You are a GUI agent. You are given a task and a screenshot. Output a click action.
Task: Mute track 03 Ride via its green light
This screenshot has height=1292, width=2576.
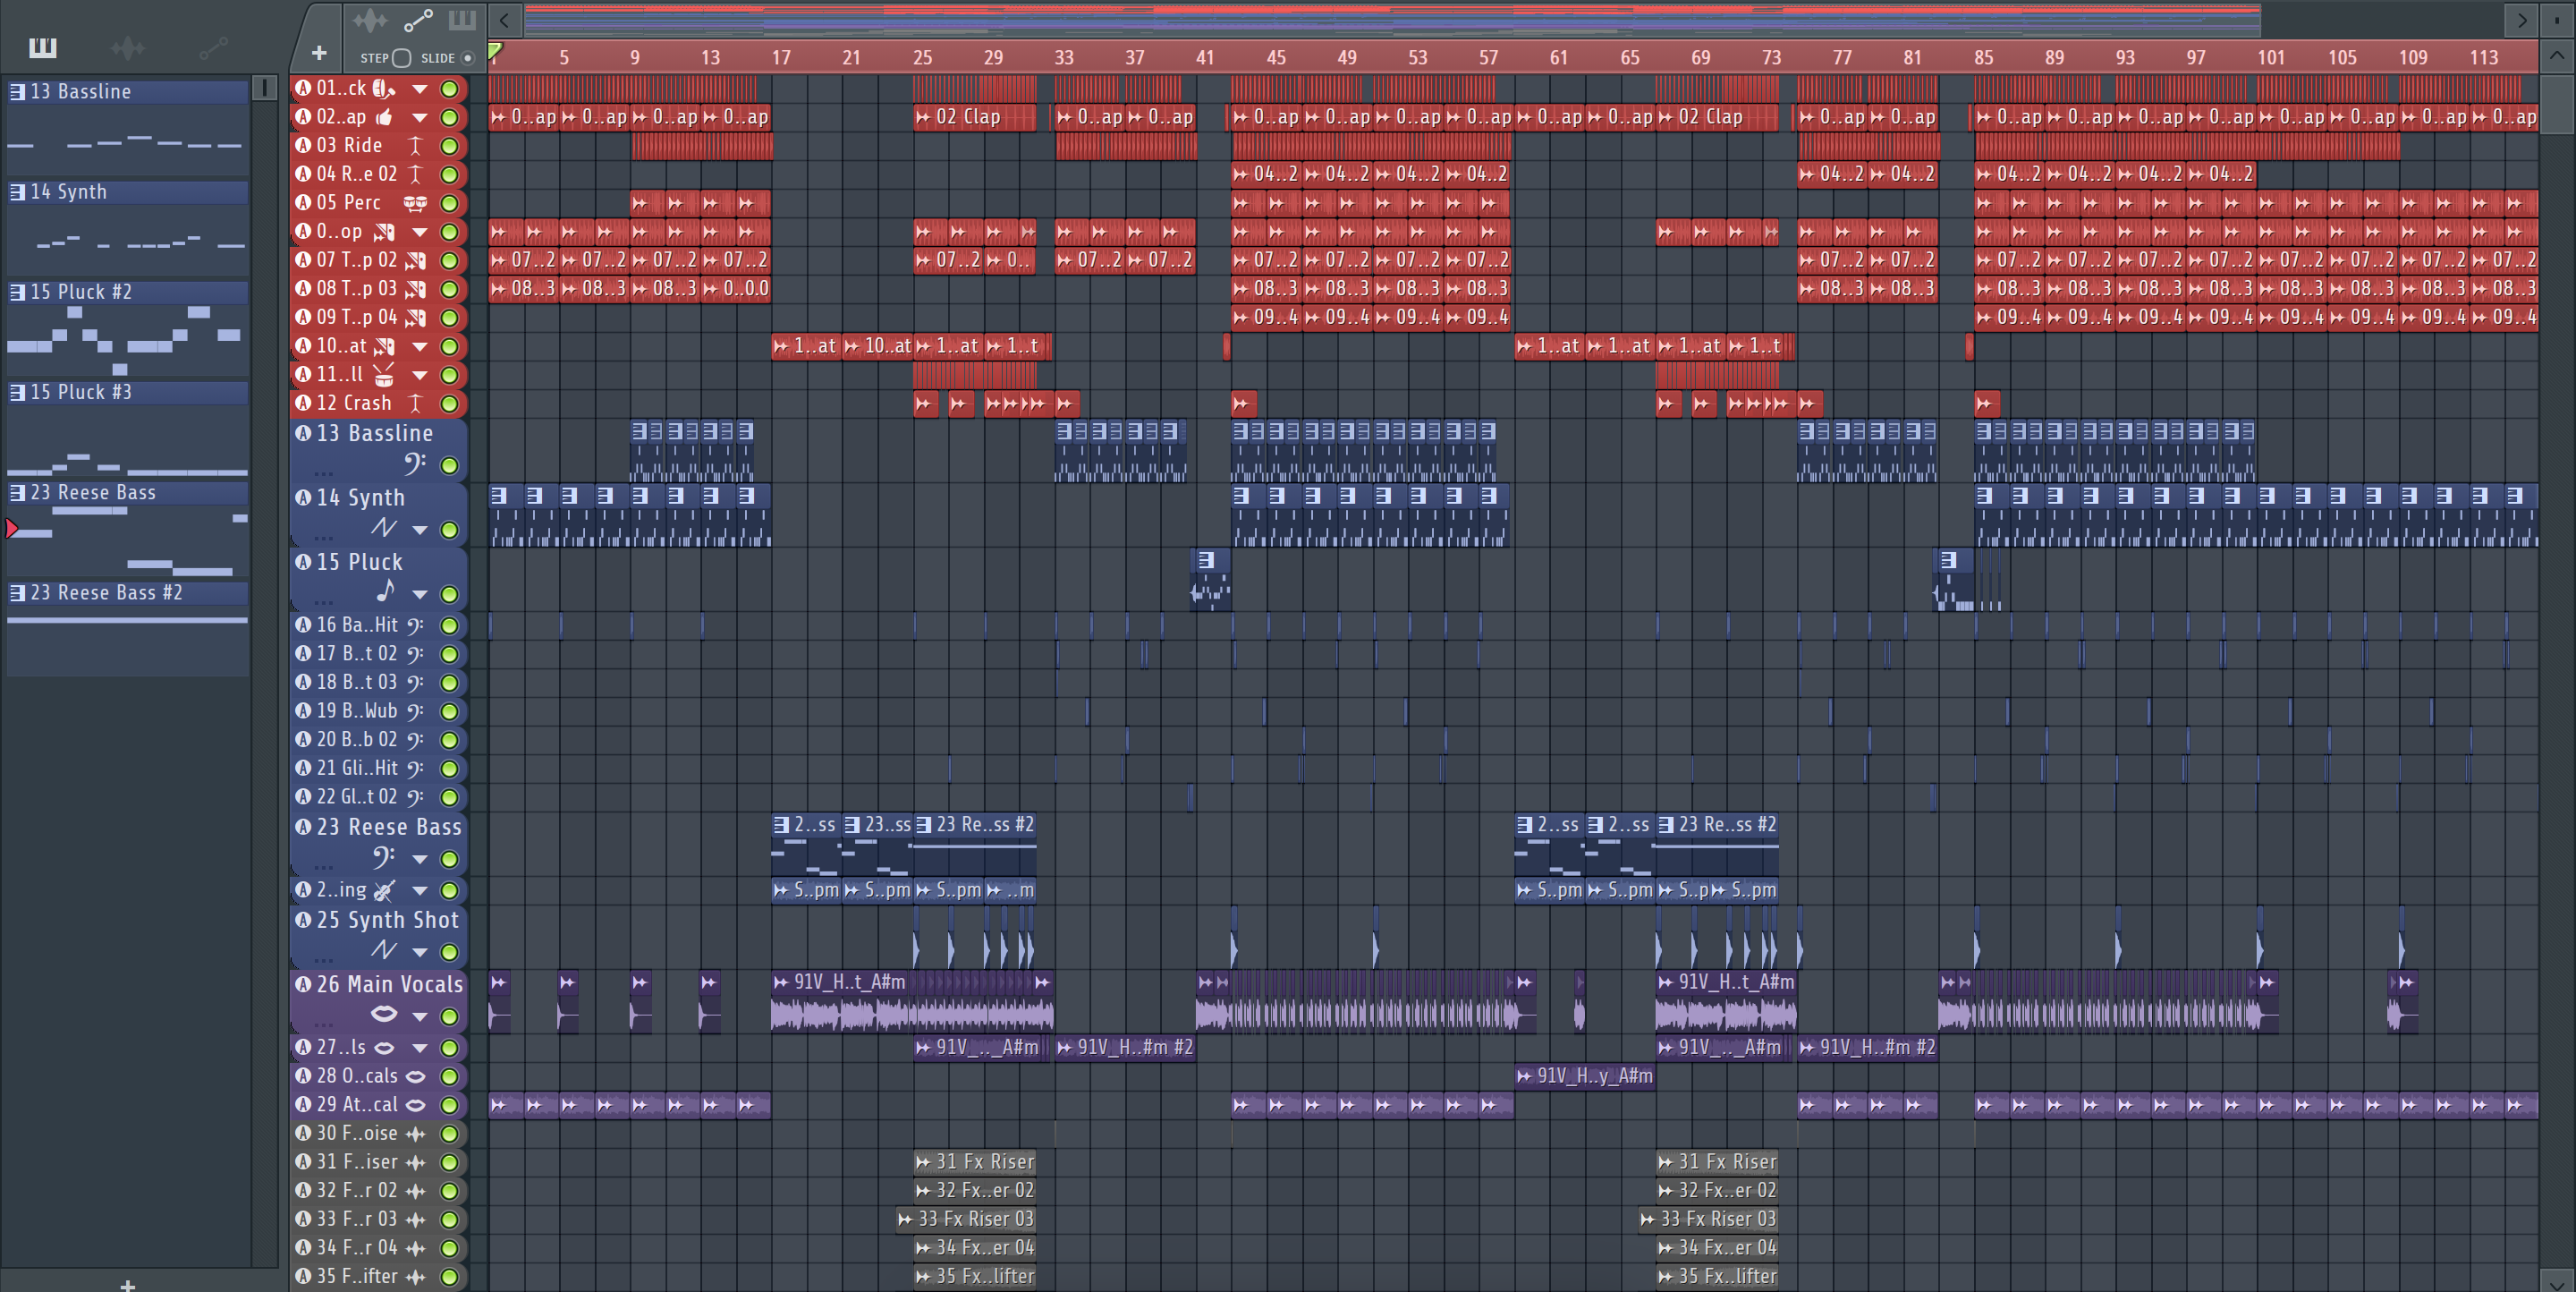click(x=450, y=146)
